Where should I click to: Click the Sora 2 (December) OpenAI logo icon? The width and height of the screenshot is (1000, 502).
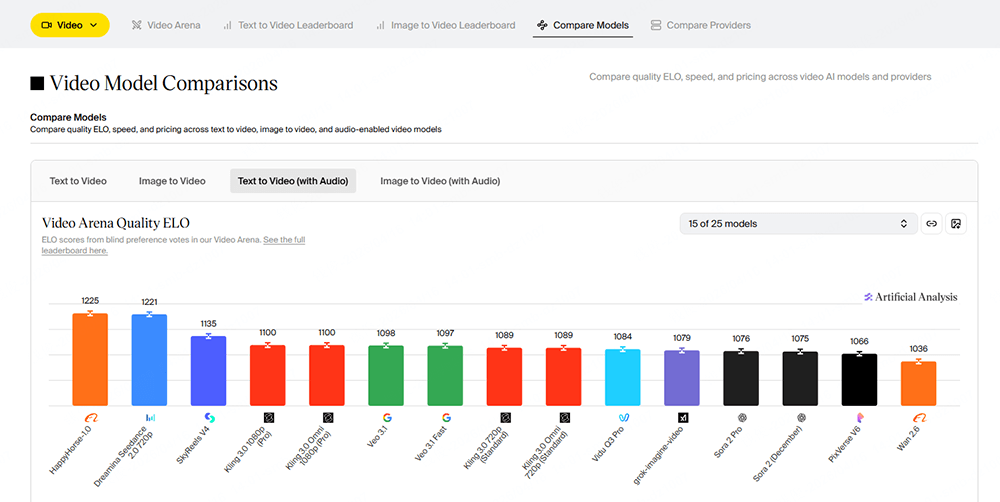pos(801,418)
